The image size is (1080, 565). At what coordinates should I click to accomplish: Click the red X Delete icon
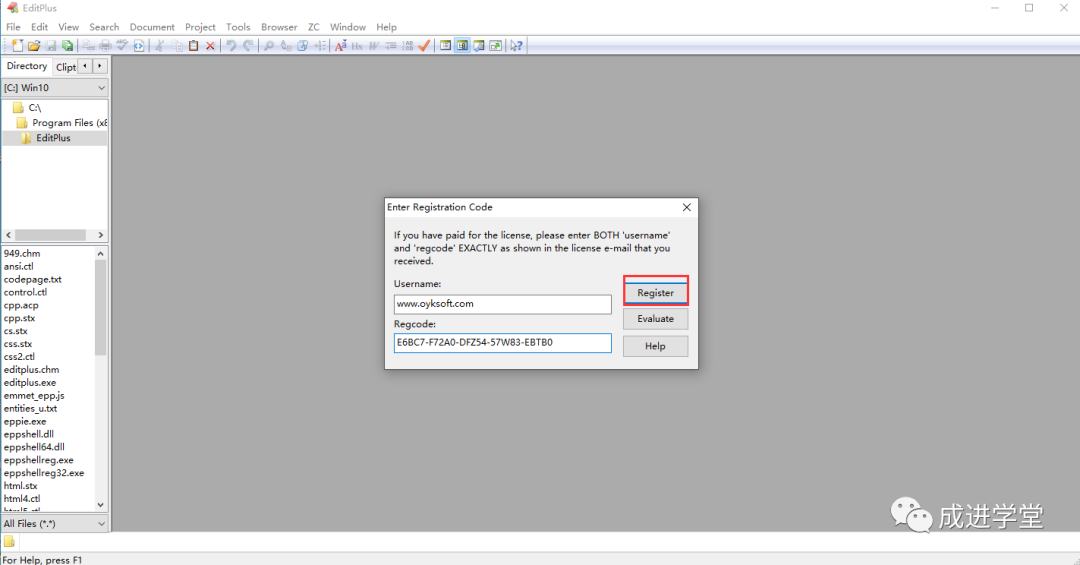coord(210,45)
